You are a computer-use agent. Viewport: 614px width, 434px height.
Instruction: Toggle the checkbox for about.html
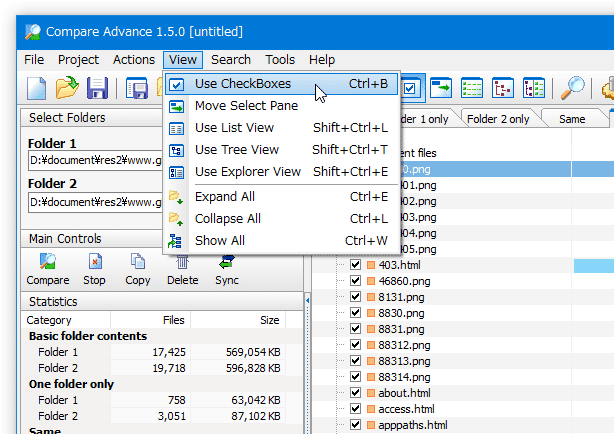pyautogui.click(x=355, y=393)
